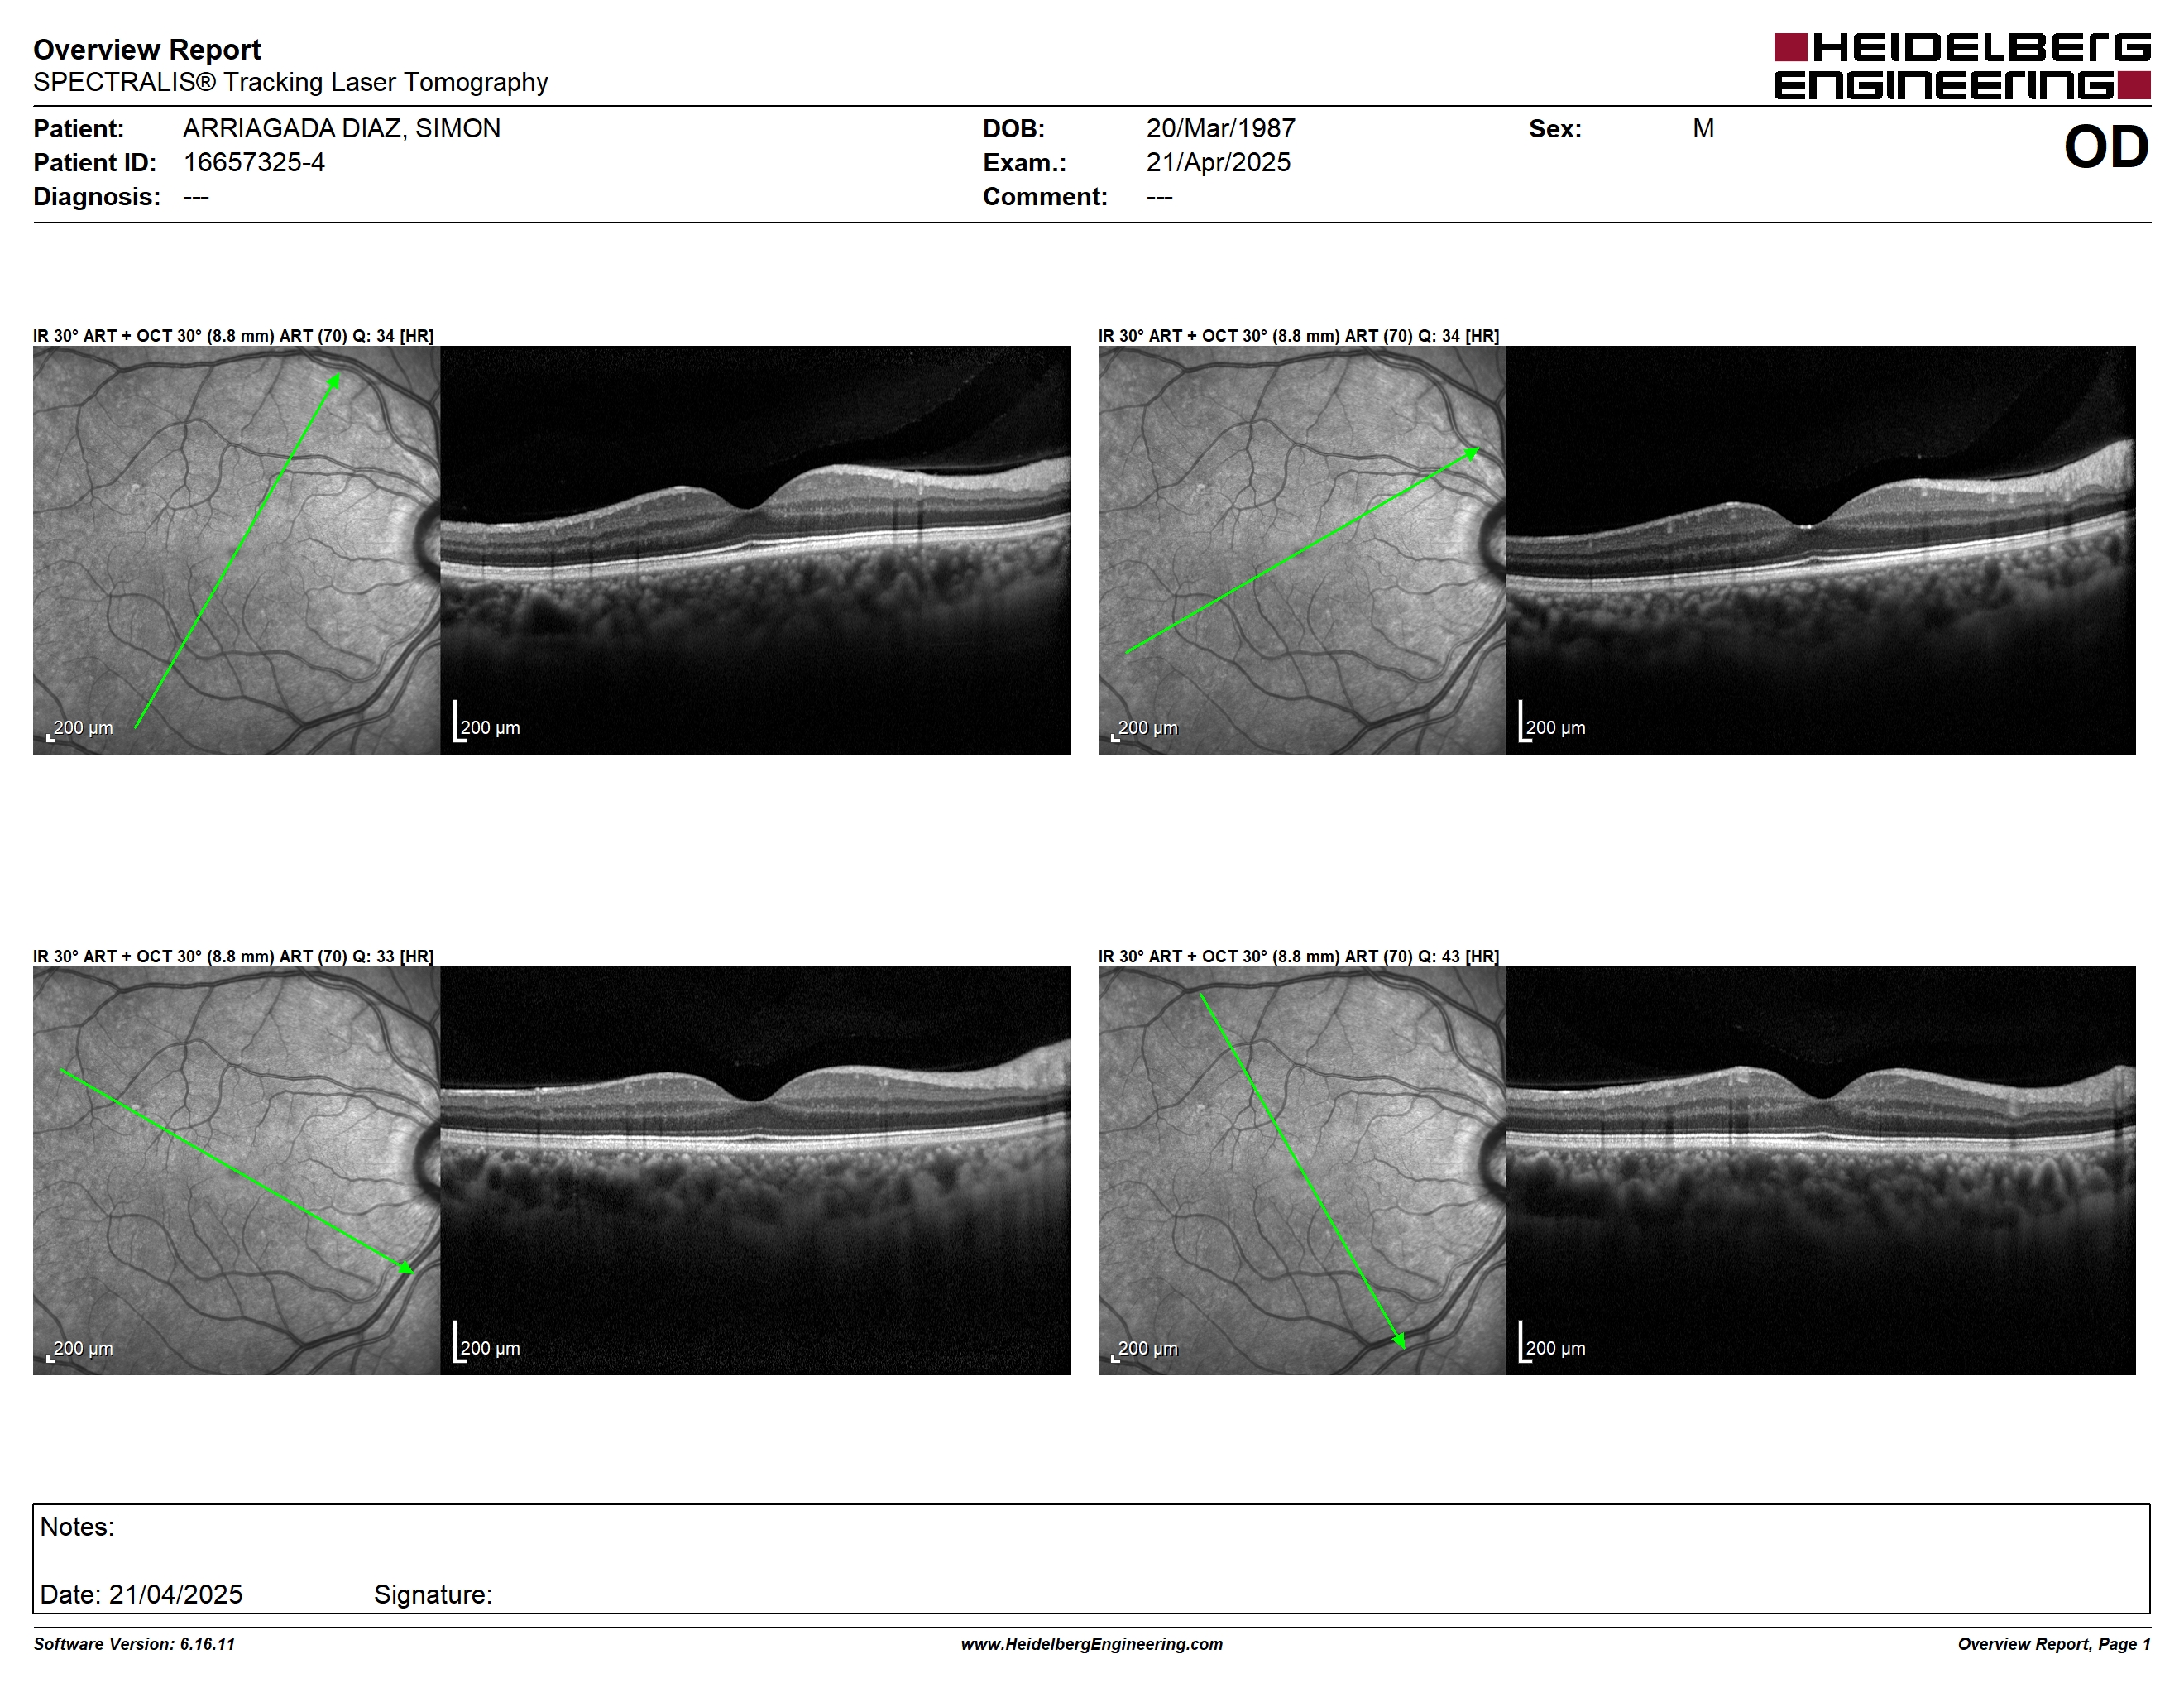Click Software Version: 6.16.11 footer text
The image size is (2184, 1688).
coord(134,1644)
